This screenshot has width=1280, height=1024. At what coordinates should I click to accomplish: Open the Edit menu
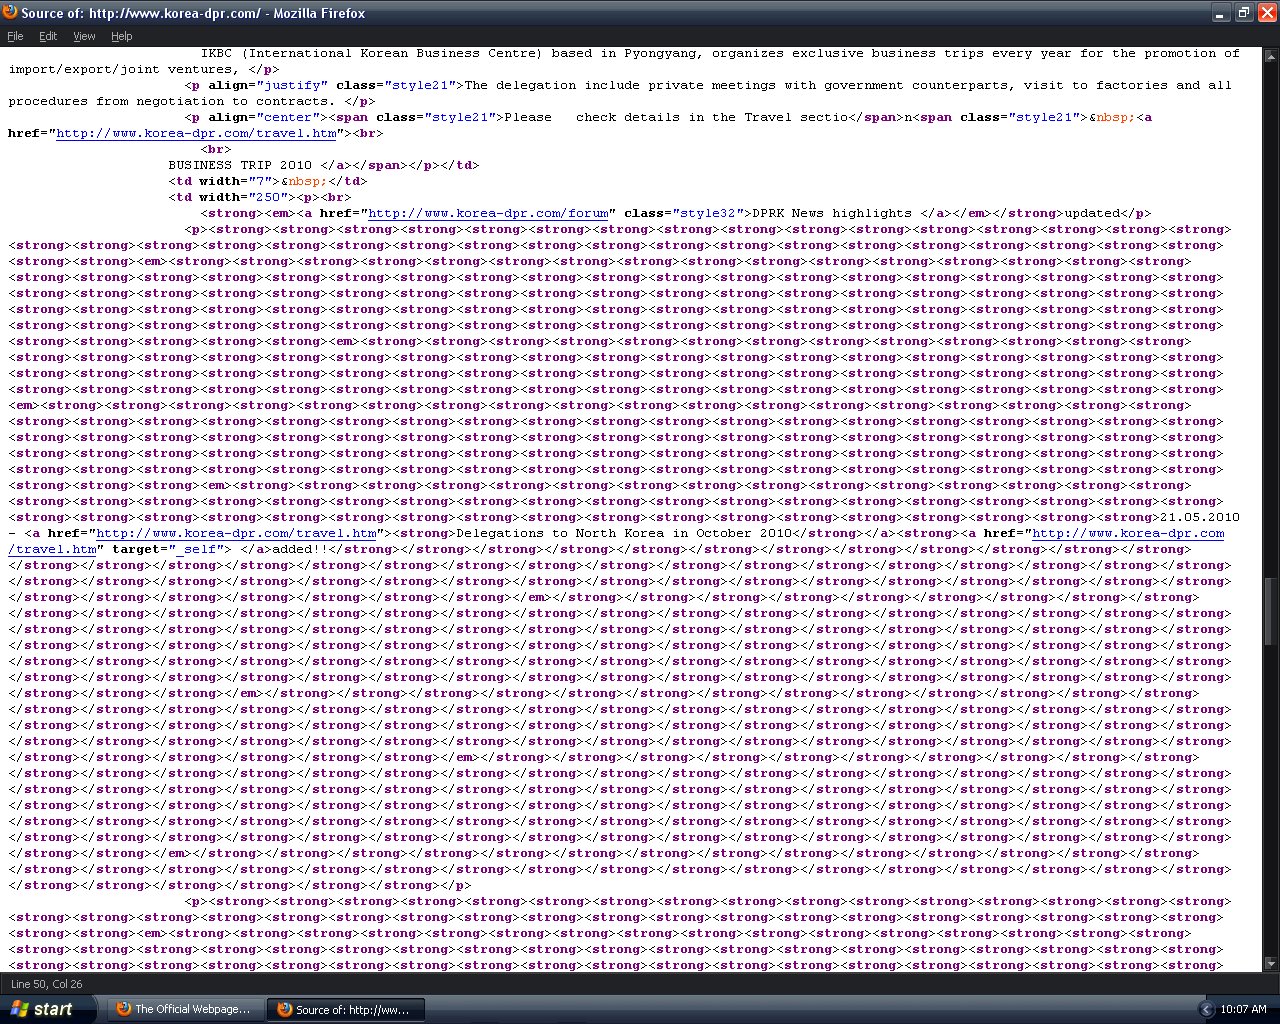pos(48,36)
